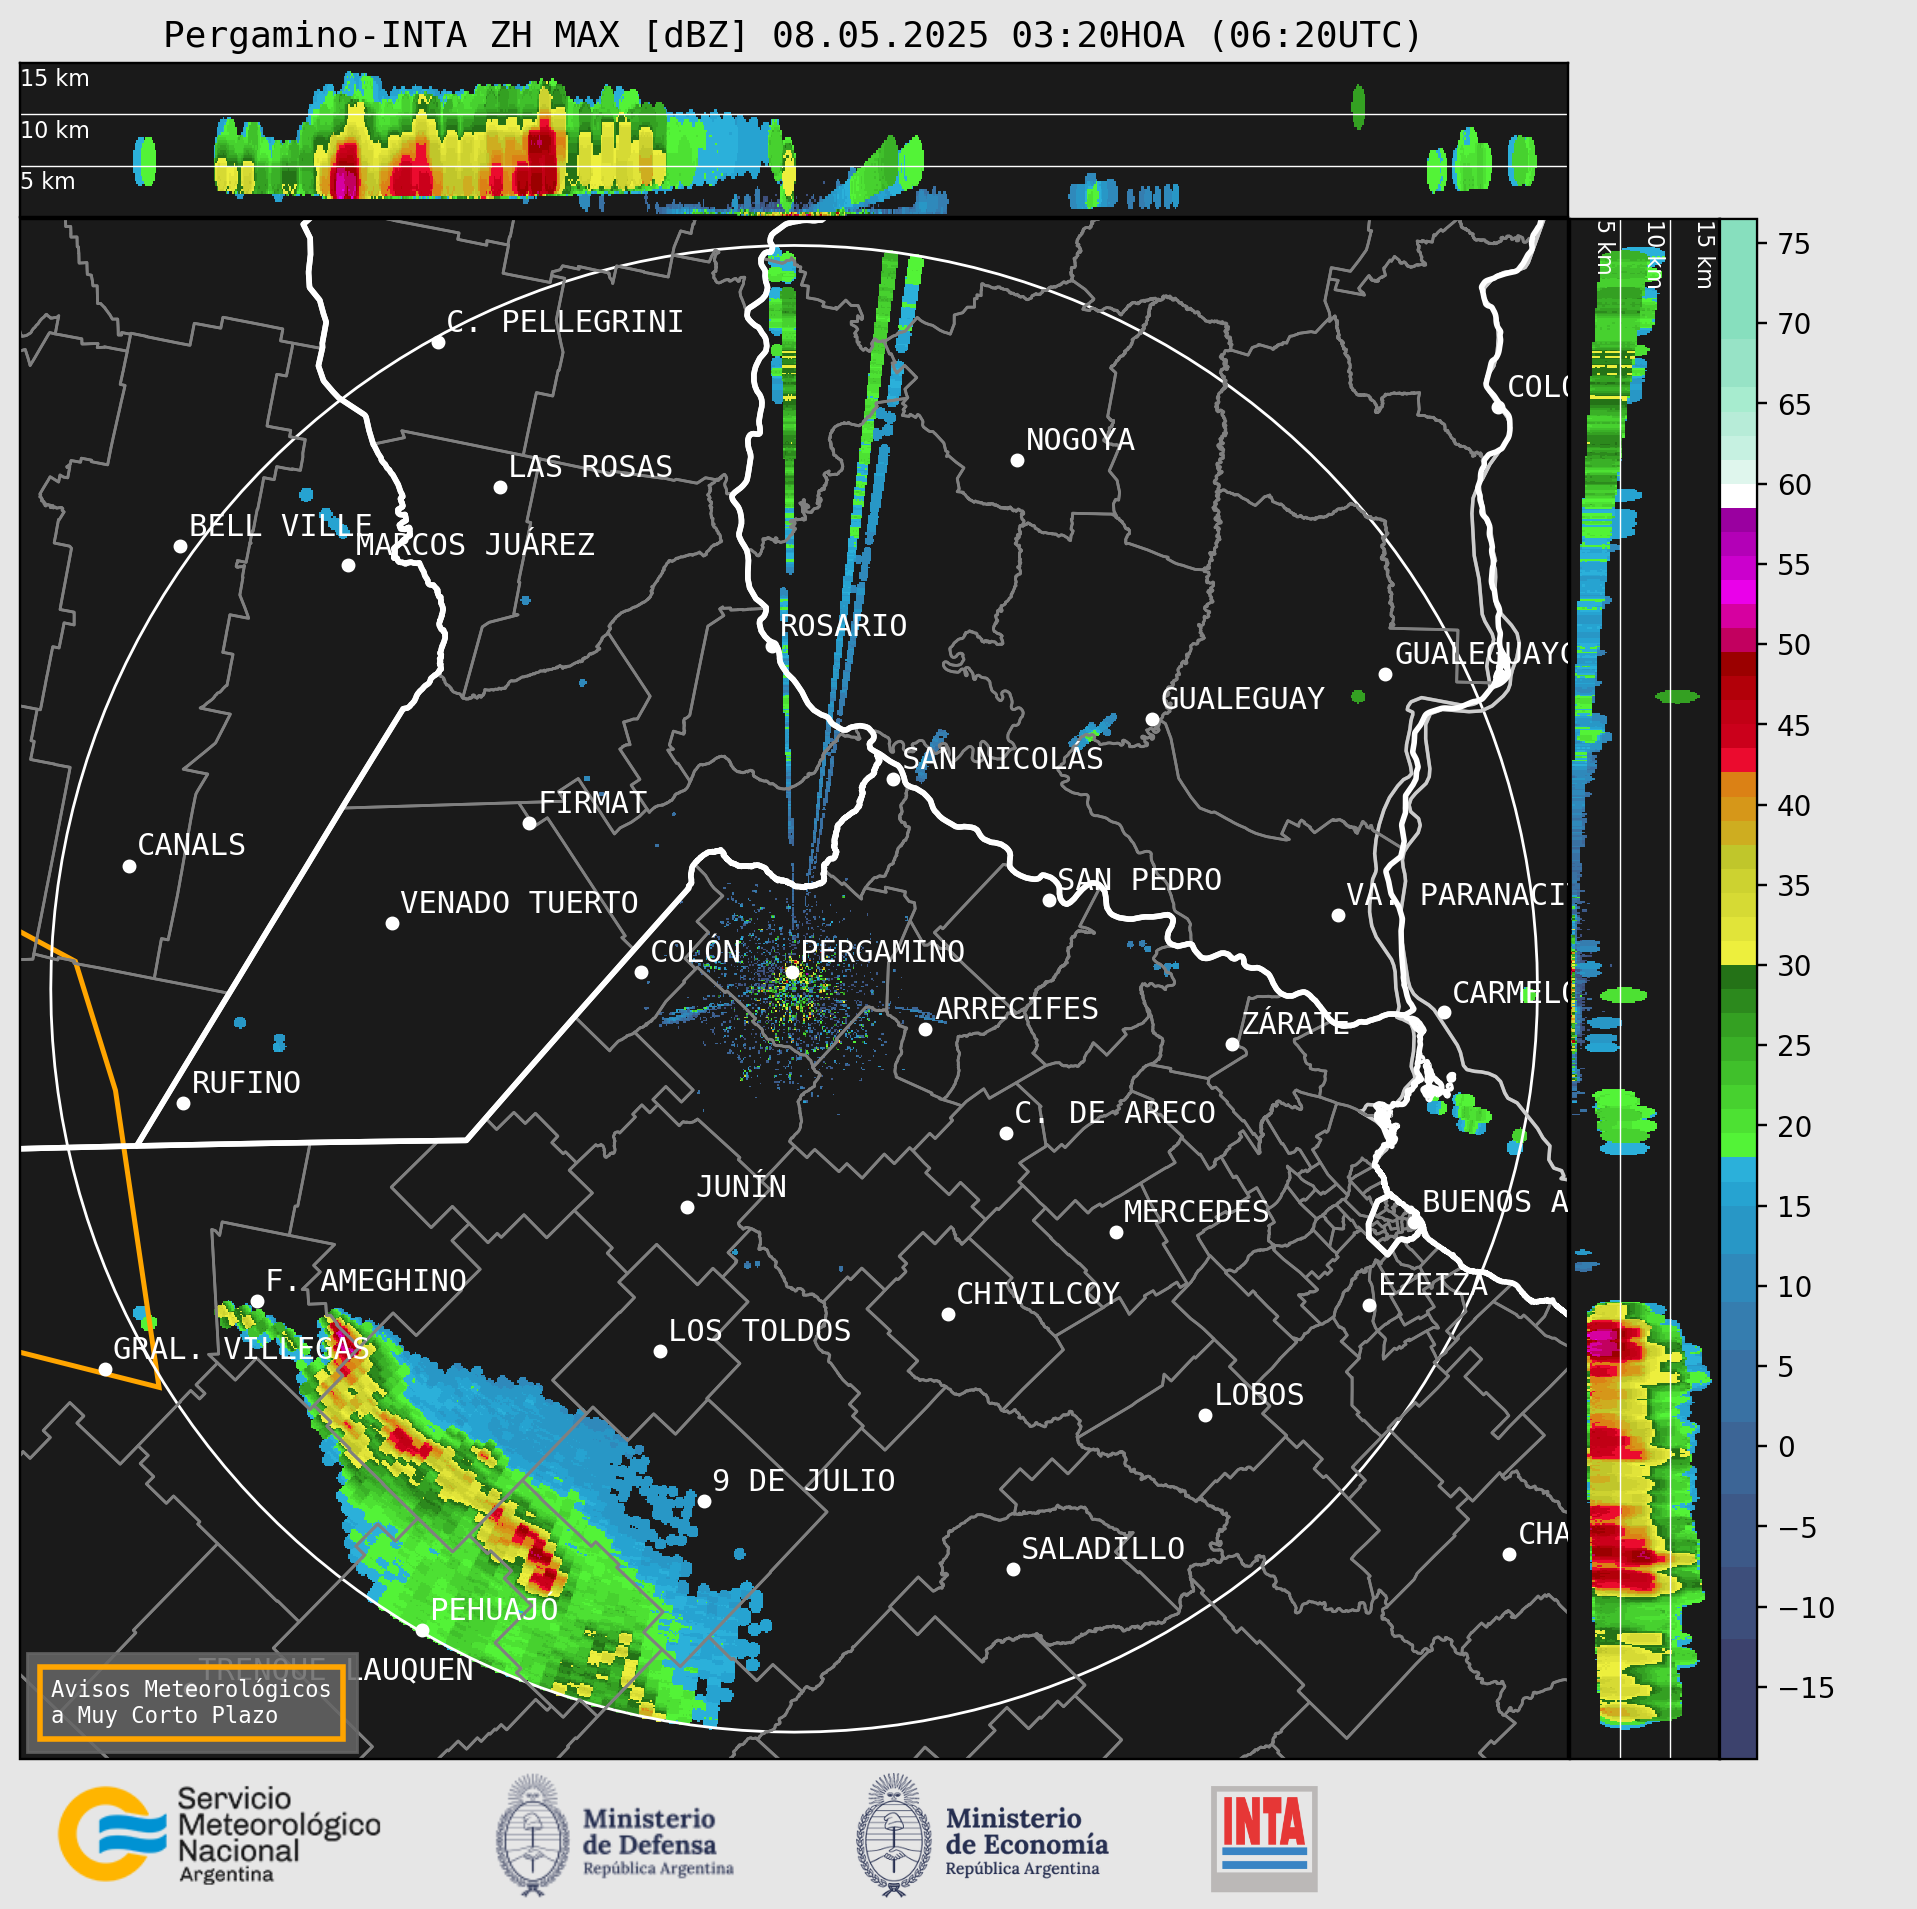
Task: Click the NOGOYA label
Action: (x=1080, y=439)
